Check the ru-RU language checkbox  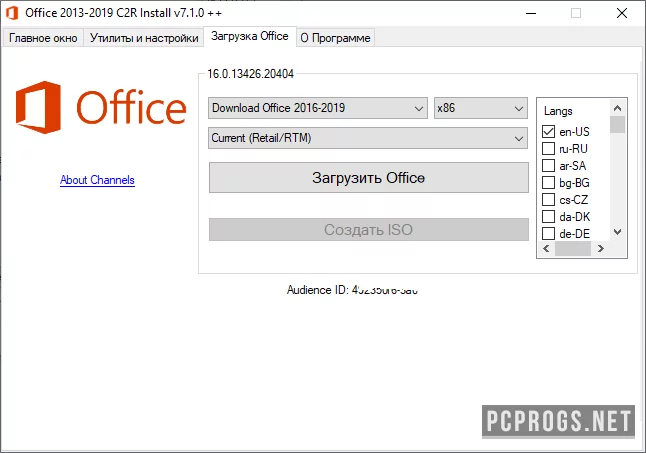pos(548,148)
